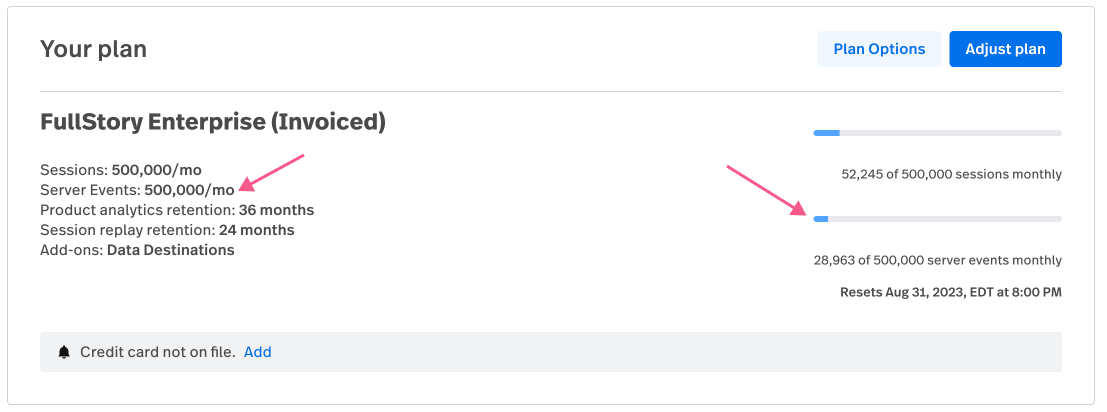Click the 28,963 of 500,000 server events text
This screenshot has height=412, width=1107.
938,260
